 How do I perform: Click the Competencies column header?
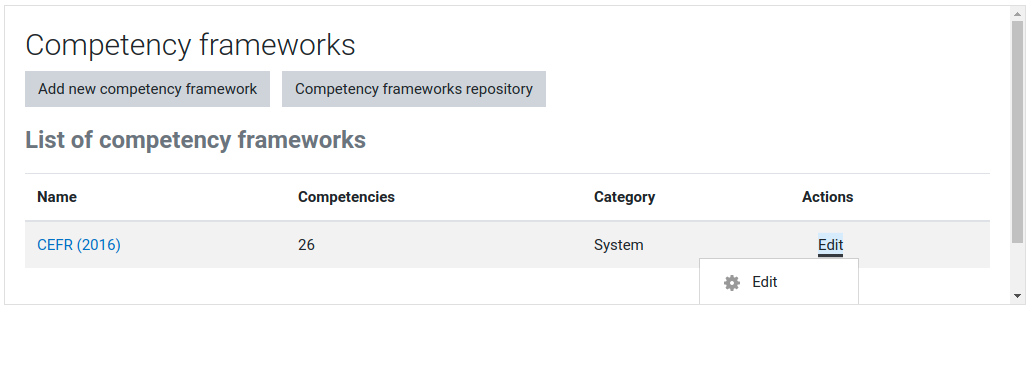point(347,197)
